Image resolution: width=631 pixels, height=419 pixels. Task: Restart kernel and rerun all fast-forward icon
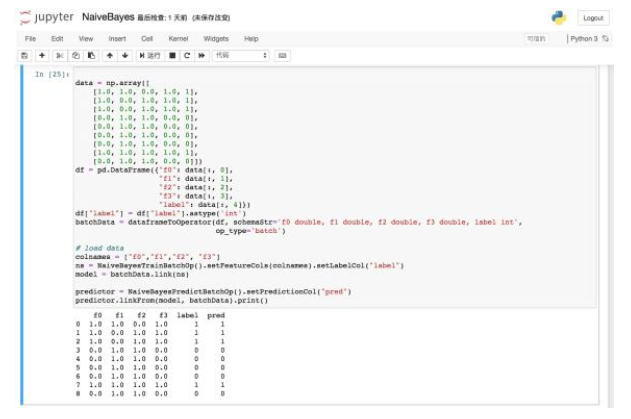(x=202, y=56)
